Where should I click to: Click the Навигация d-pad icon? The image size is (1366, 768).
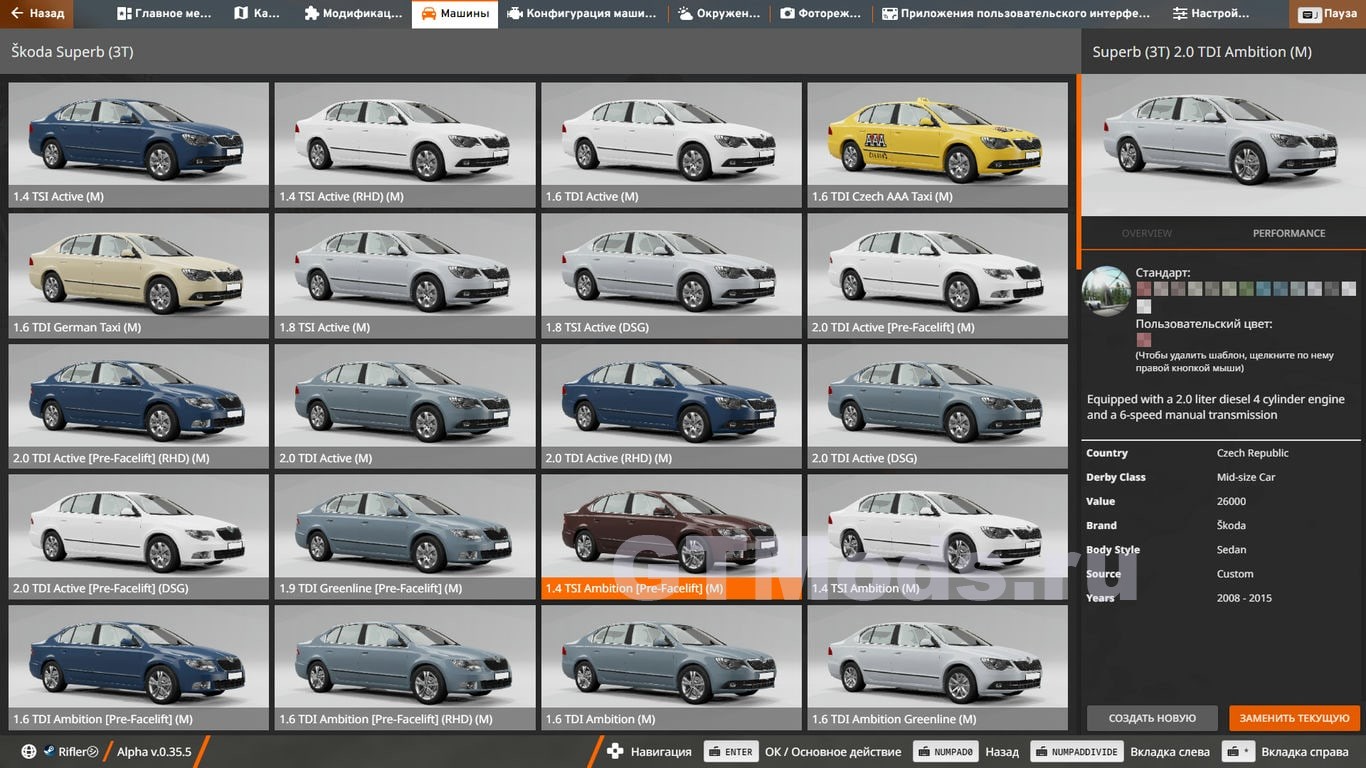point(615,752)
